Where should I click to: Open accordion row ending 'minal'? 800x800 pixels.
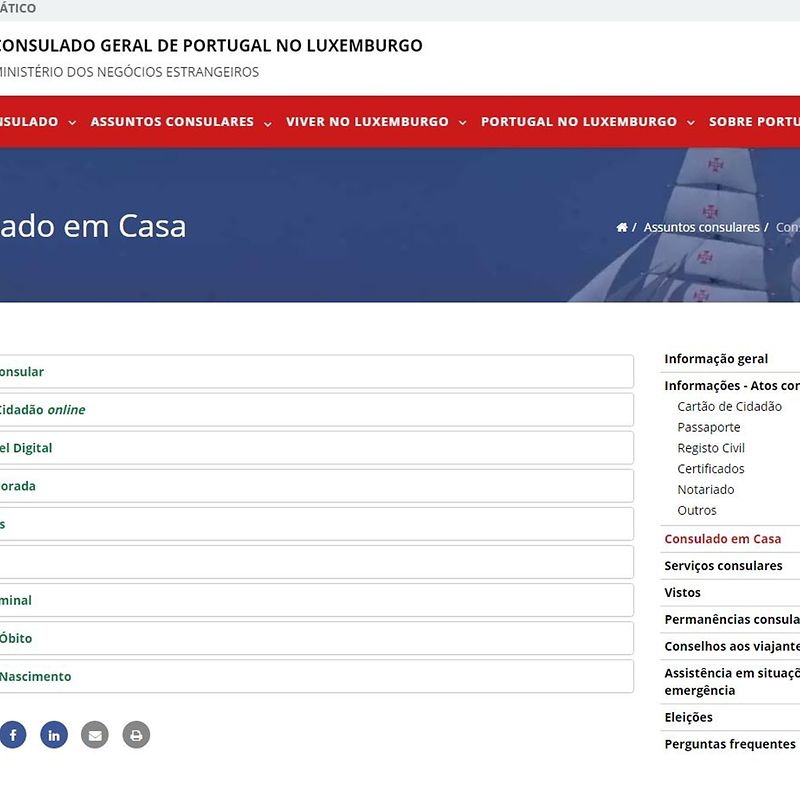[316, 600]
